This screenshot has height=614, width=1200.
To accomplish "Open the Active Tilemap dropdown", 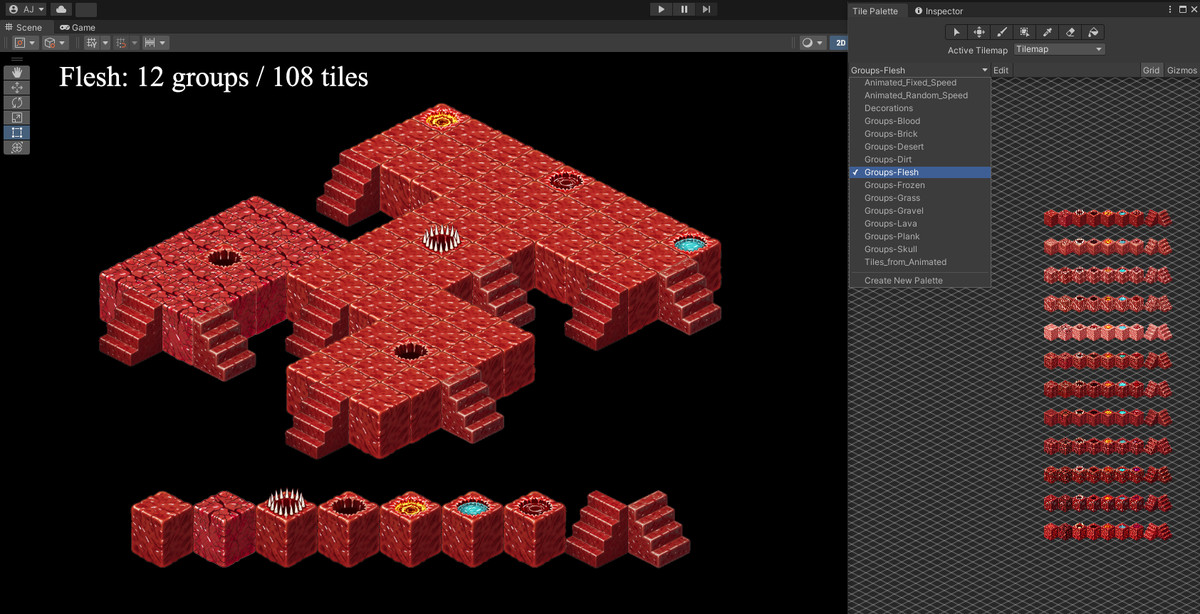I will point(1058,48).
